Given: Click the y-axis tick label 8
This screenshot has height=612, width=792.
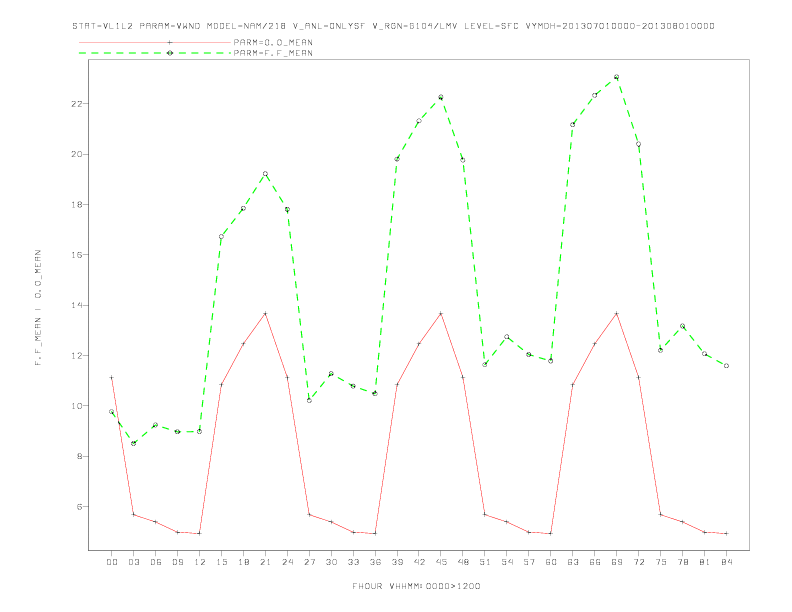Looking at the screenshot, I should [x=81, y=456].
